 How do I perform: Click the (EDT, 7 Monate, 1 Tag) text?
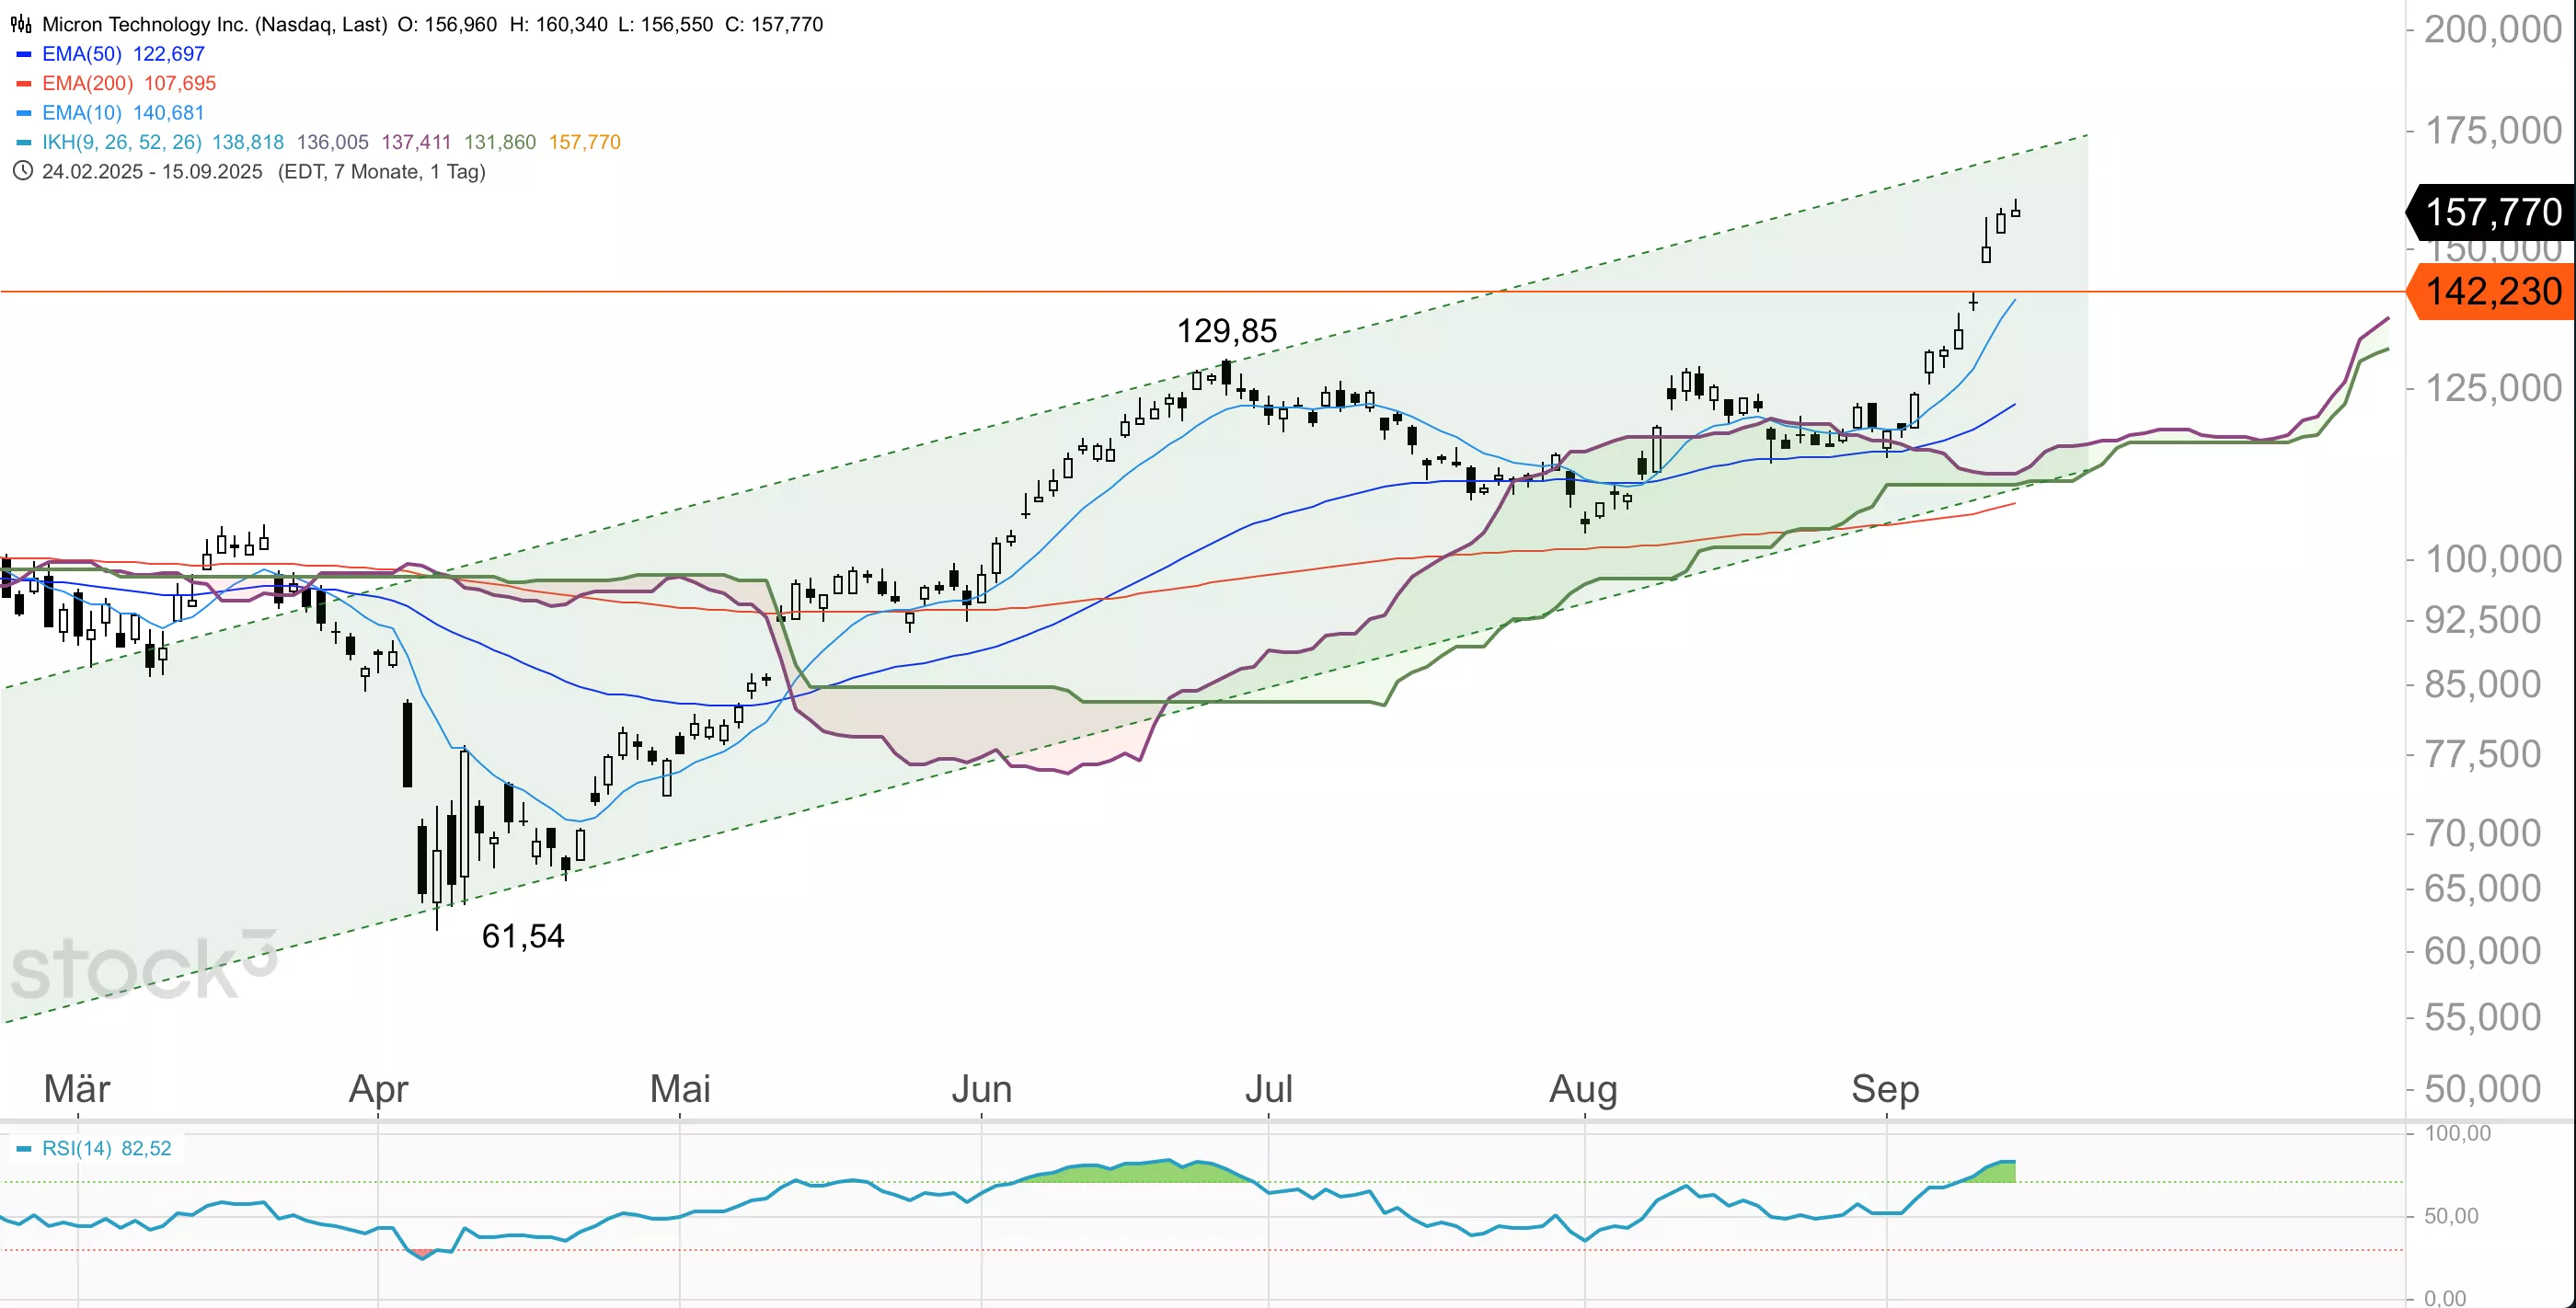point(381,171)
